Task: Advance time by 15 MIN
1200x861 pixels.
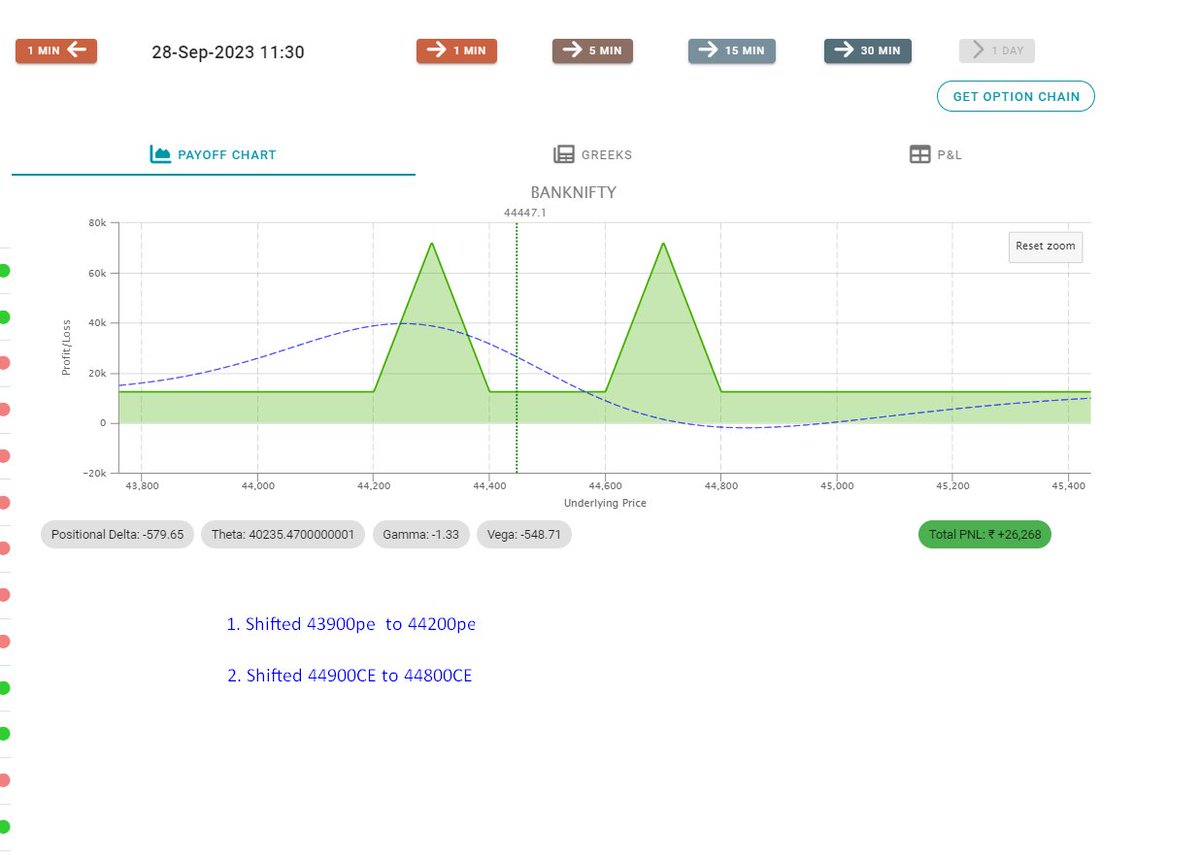Action: 731,51
